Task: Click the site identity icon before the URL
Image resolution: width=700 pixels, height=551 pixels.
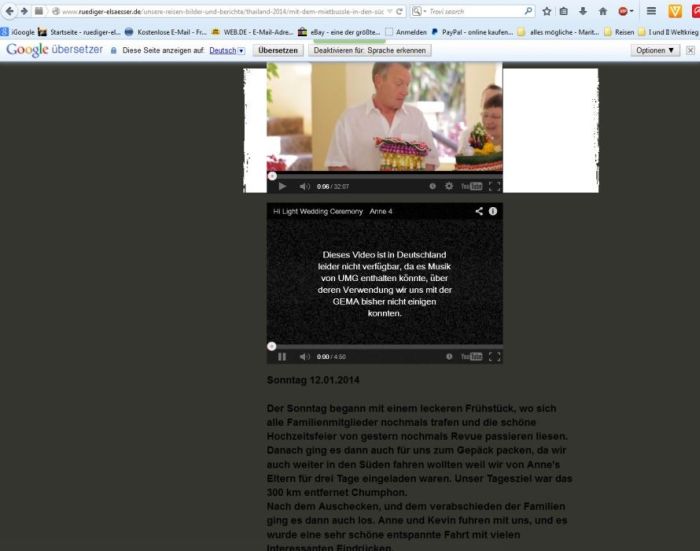Action: tap(55, 12)
